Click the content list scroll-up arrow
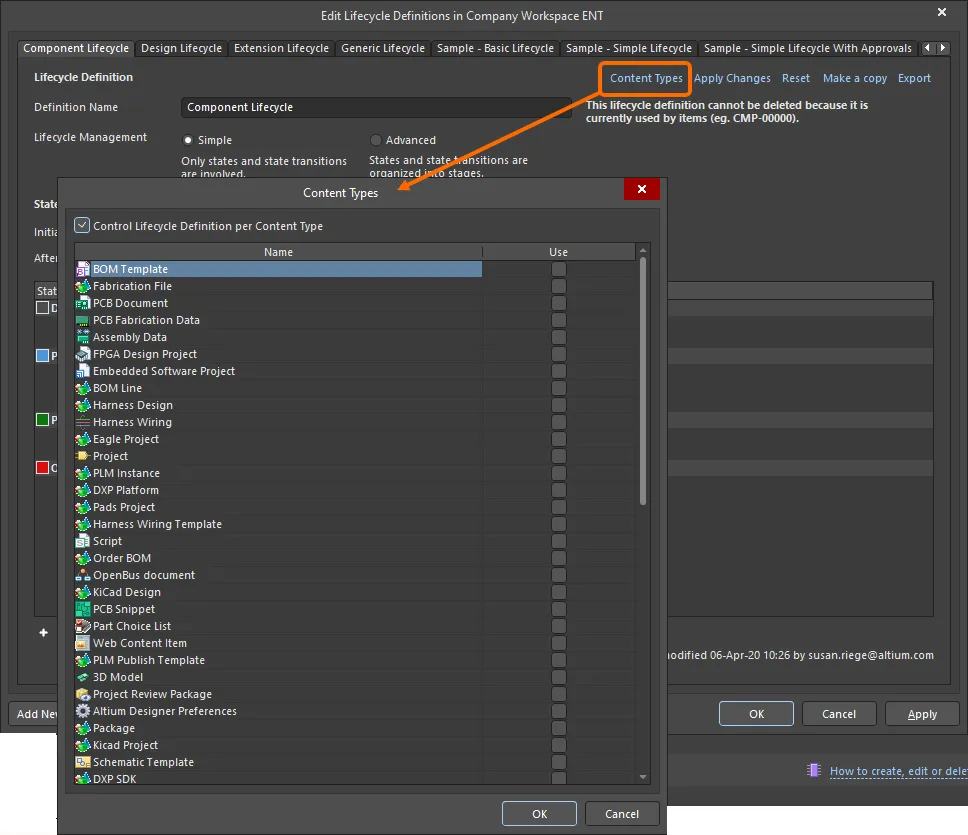The height and width of the screenshot is (835, 968). (643, 251)
